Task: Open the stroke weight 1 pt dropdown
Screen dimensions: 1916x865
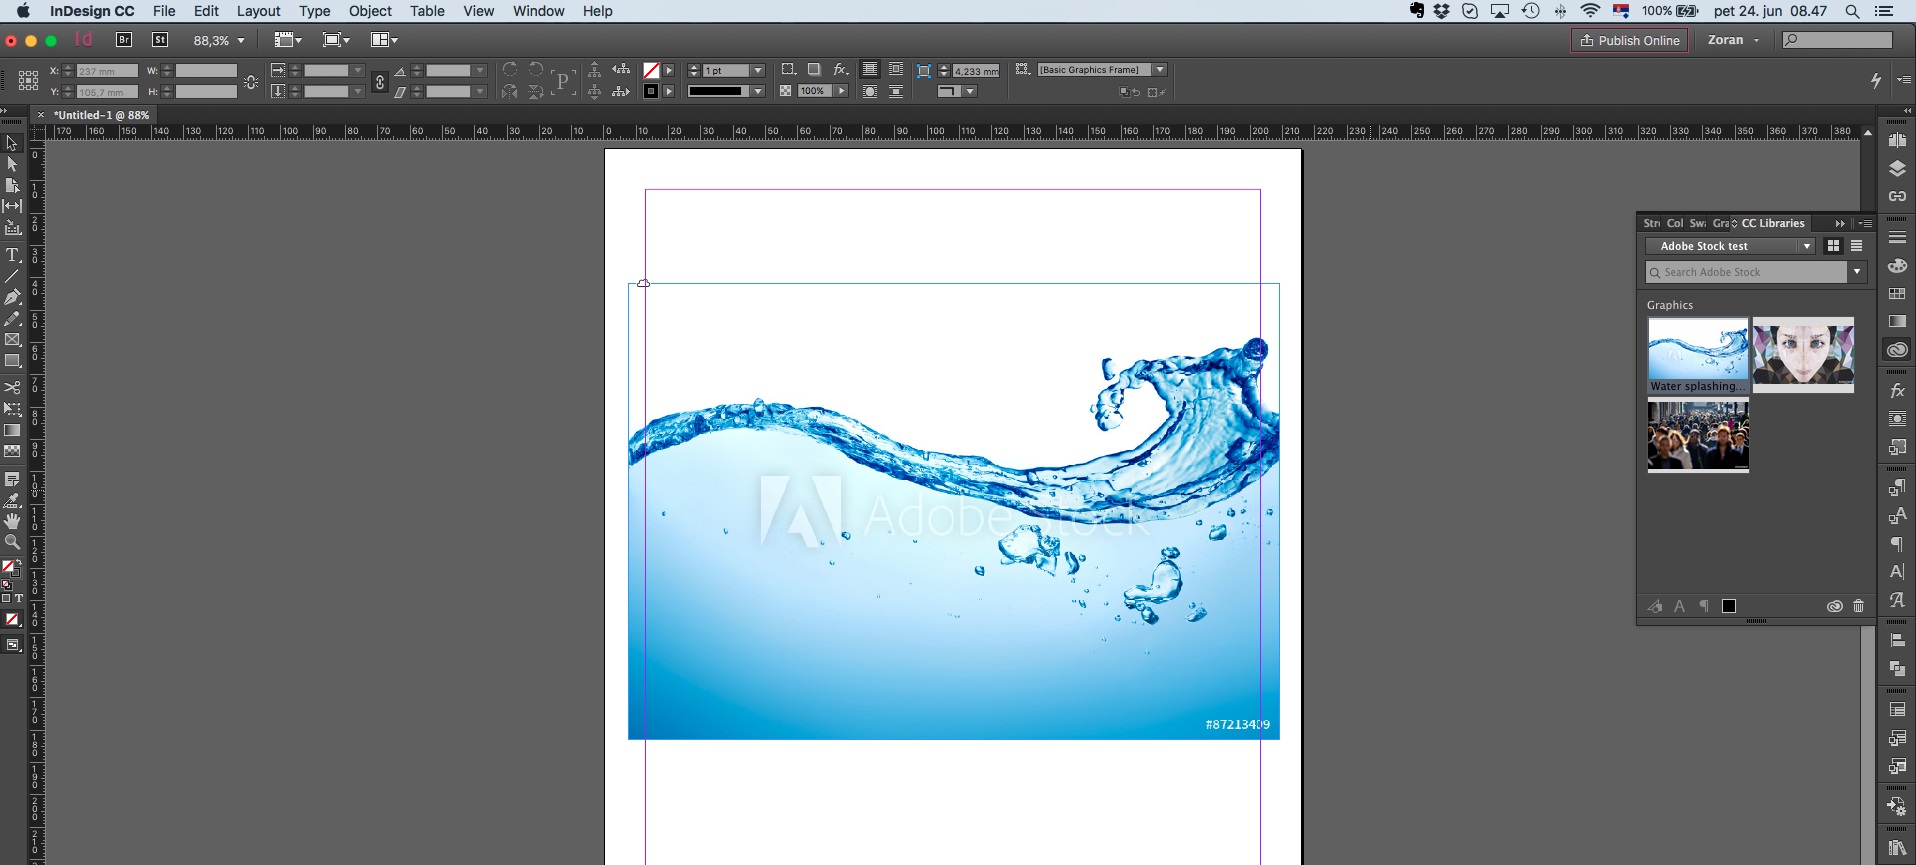Action: tap(758, 71)
